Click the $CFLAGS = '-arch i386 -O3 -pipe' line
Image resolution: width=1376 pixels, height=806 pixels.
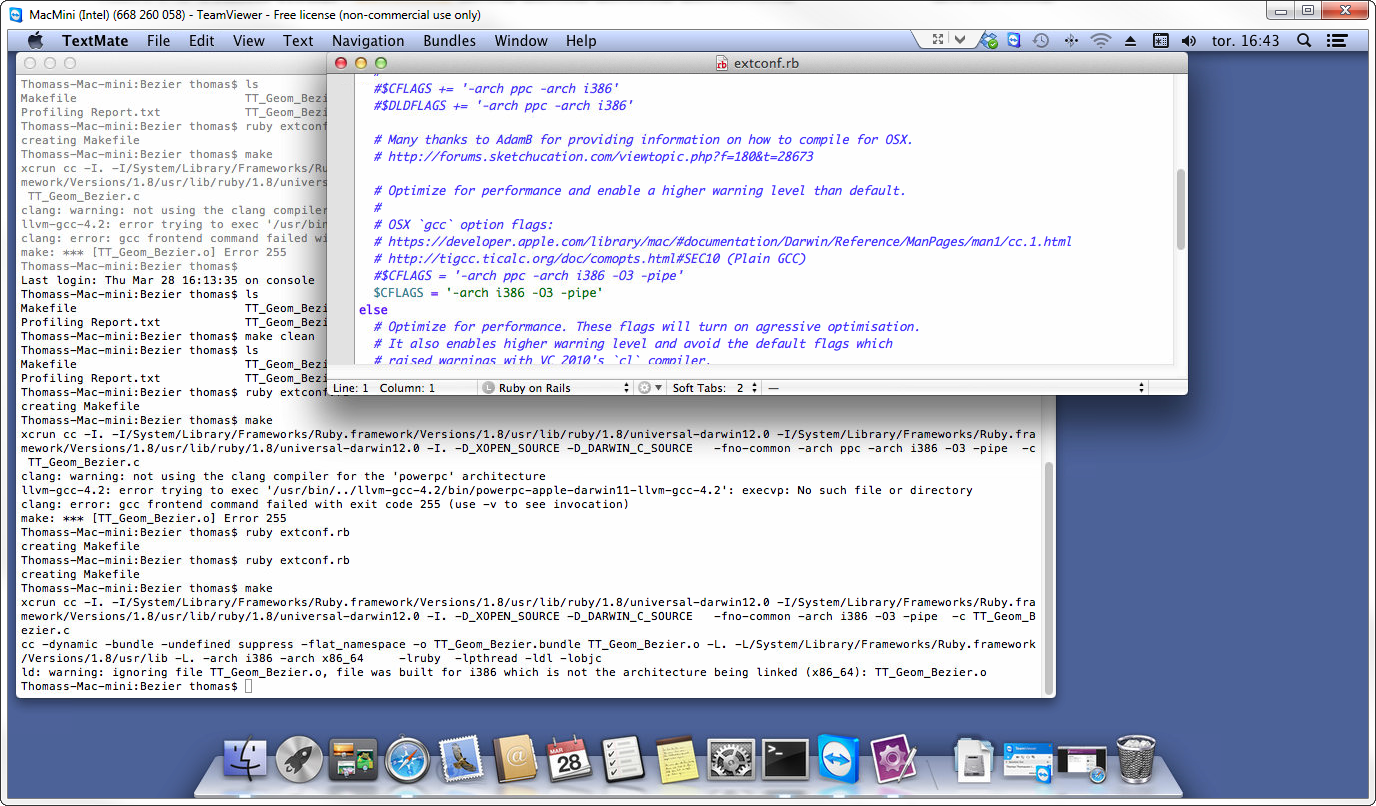[x=488, y=292]
